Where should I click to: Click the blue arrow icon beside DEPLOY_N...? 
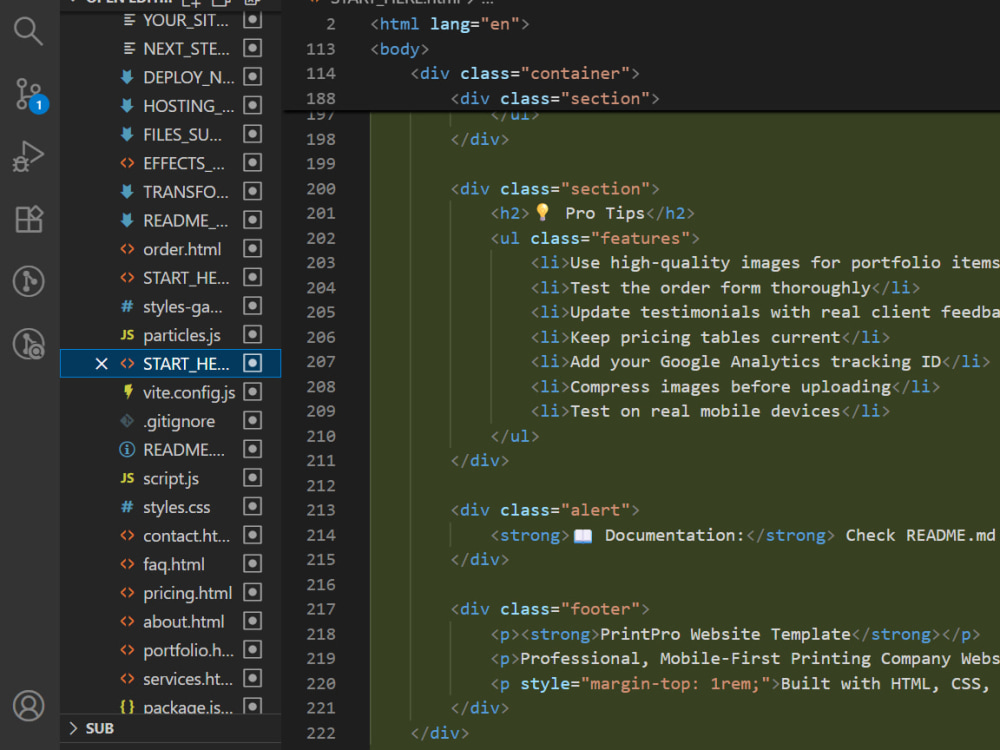tap(127, 77)
